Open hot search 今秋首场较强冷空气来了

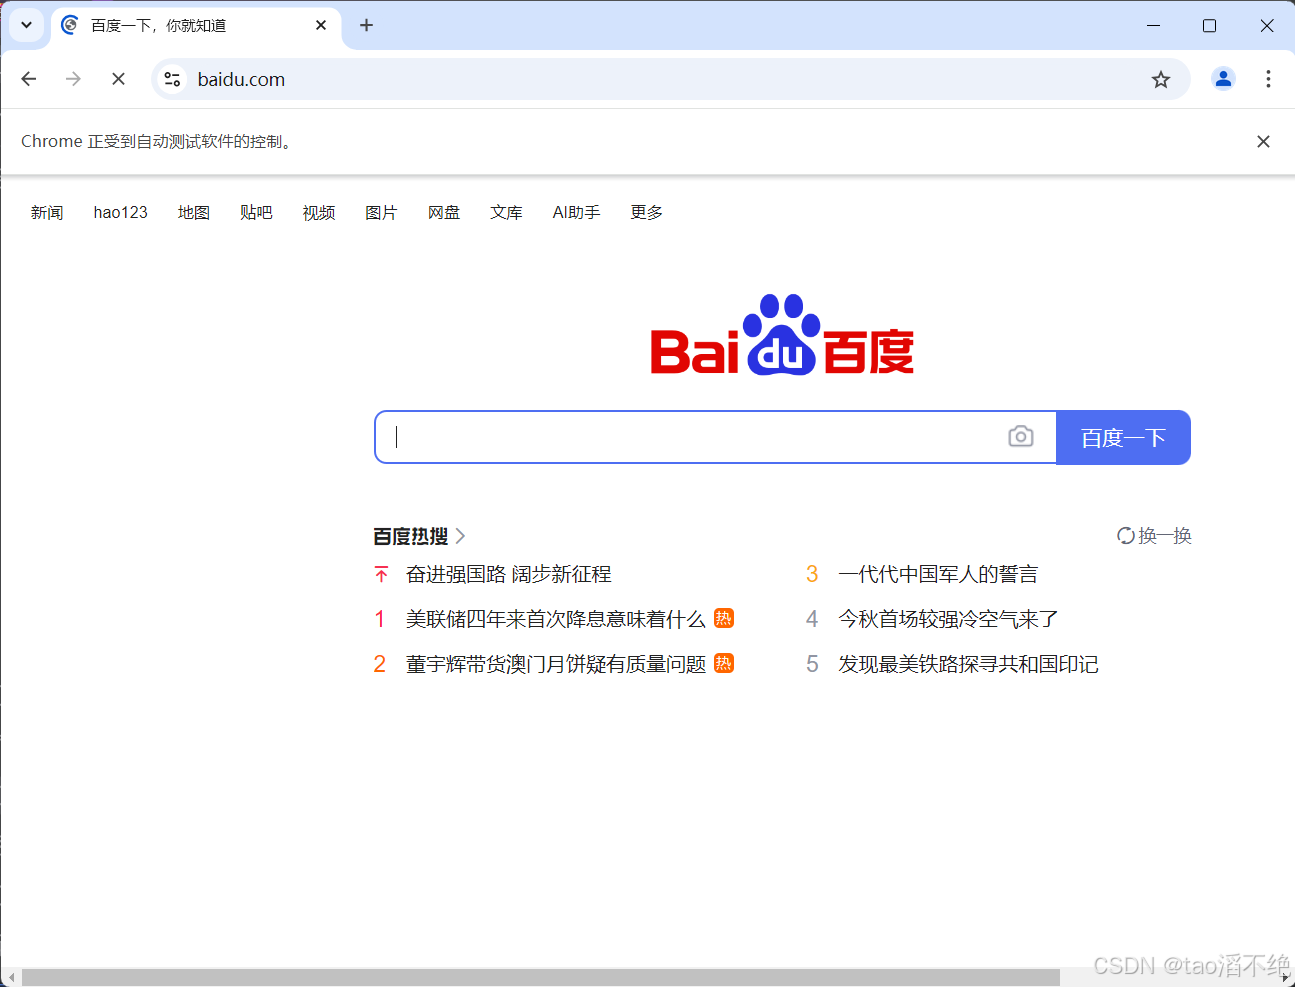(948, 620)
